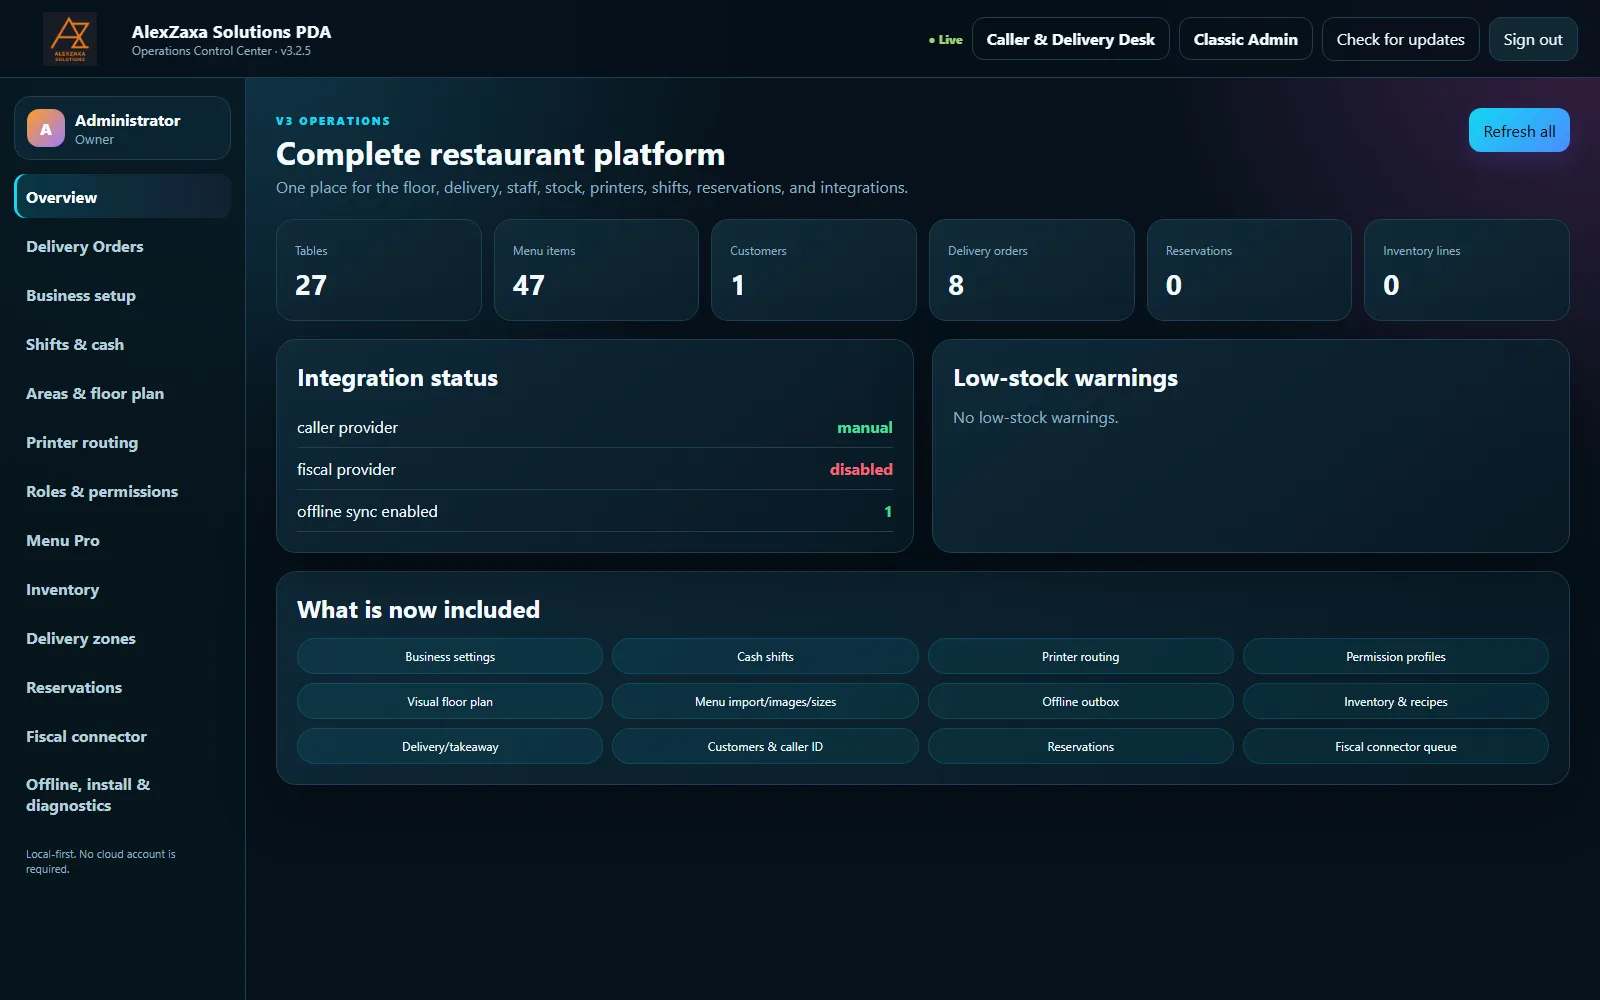
Task: Select the Visual floor plan pill
Action: 450,701
